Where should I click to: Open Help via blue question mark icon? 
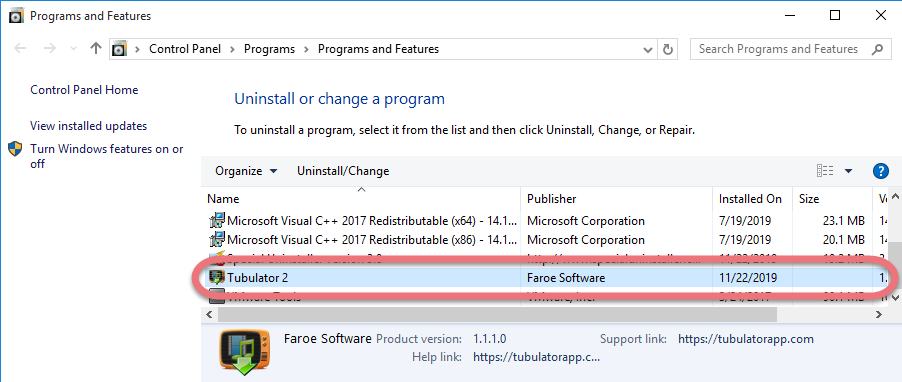(881, 171)
